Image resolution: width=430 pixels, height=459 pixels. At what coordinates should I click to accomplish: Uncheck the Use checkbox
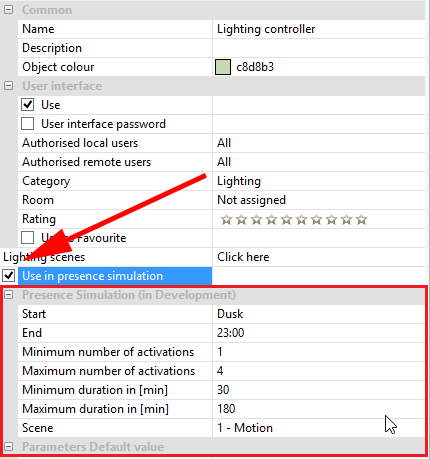click(27, 105)
